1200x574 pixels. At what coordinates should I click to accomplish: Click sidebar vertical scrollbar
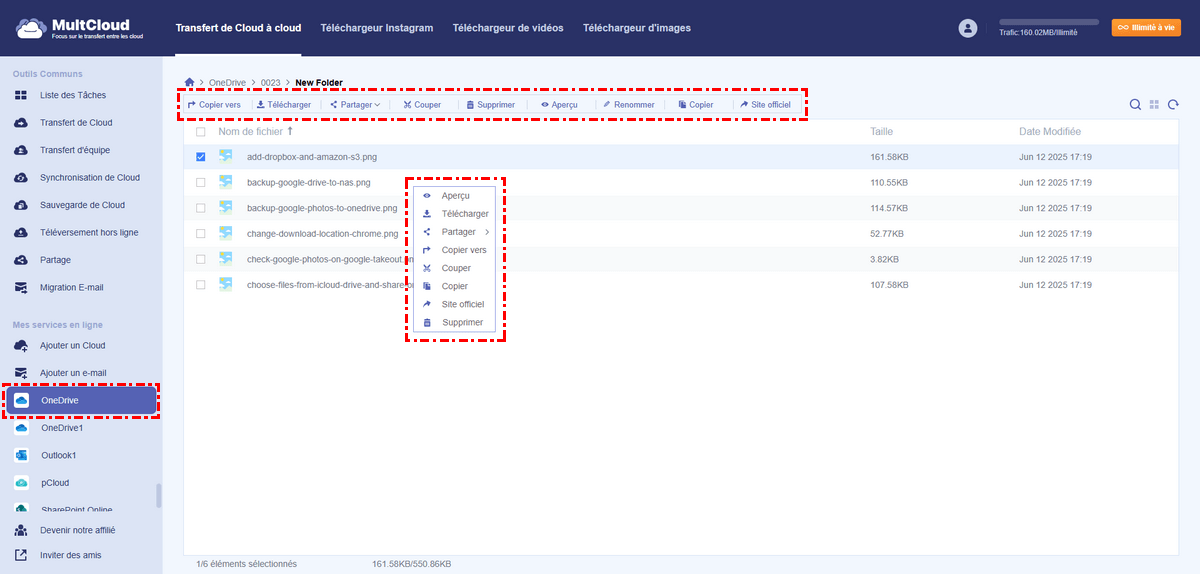pyautogui.click(x=158, y=497)
